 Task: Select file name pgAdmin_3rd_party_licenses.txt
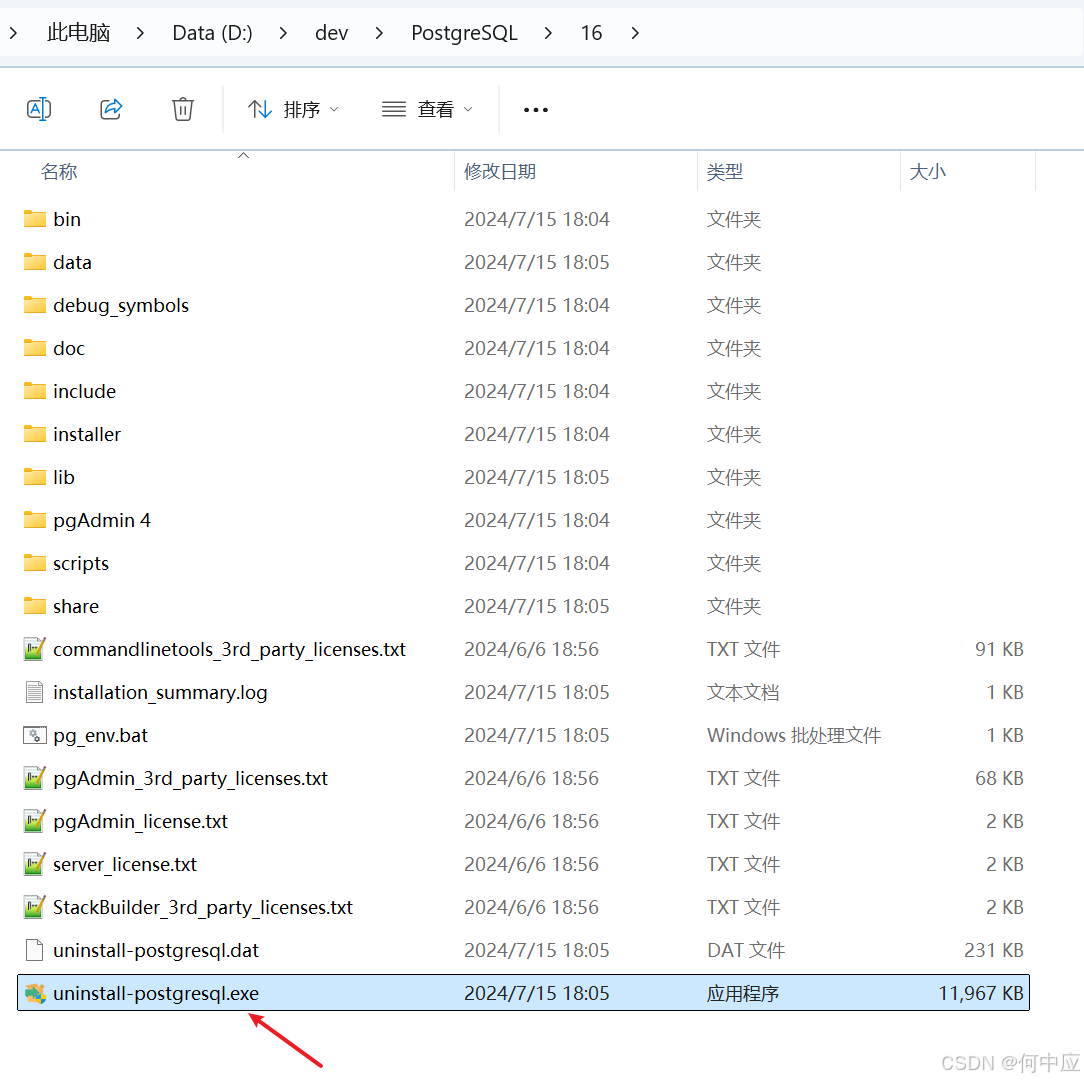click(x=190, y=779)
